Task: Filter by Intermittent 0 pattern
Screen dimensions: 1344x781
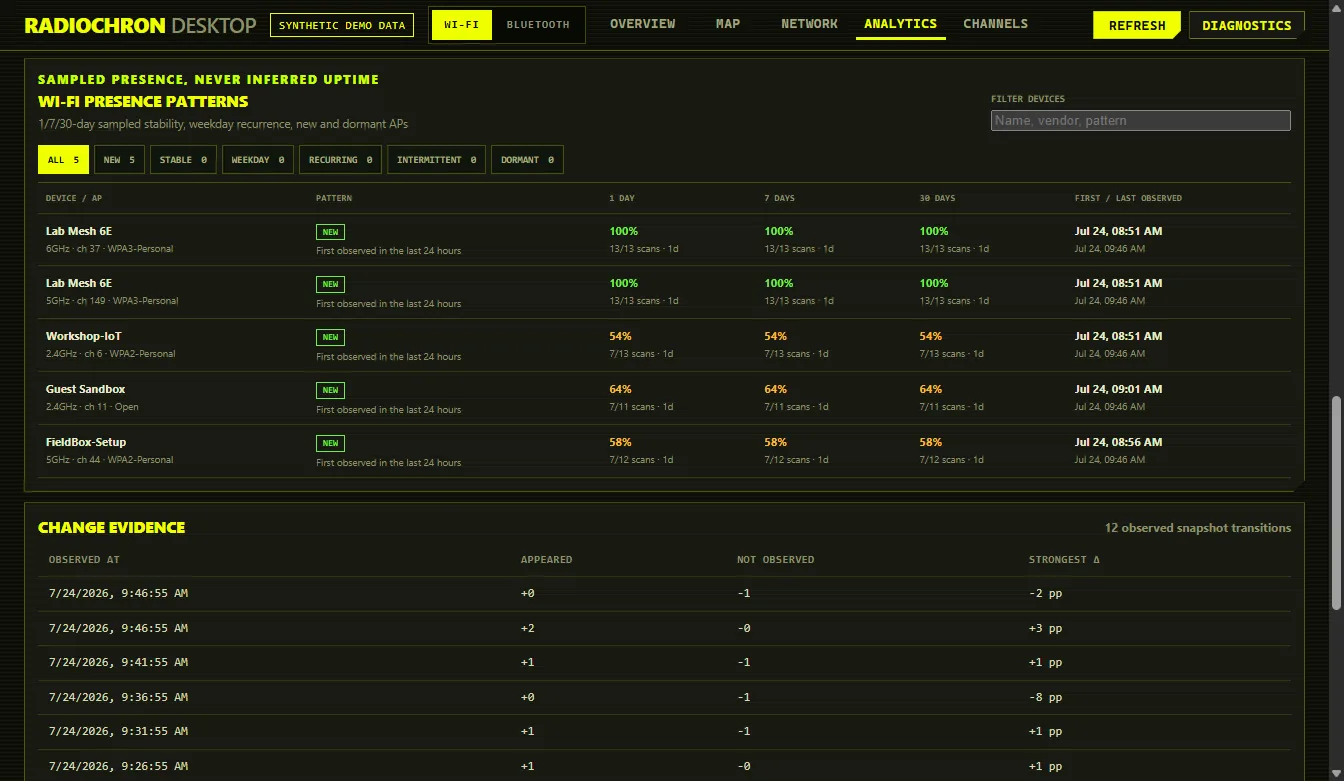Action: (436, 160)
